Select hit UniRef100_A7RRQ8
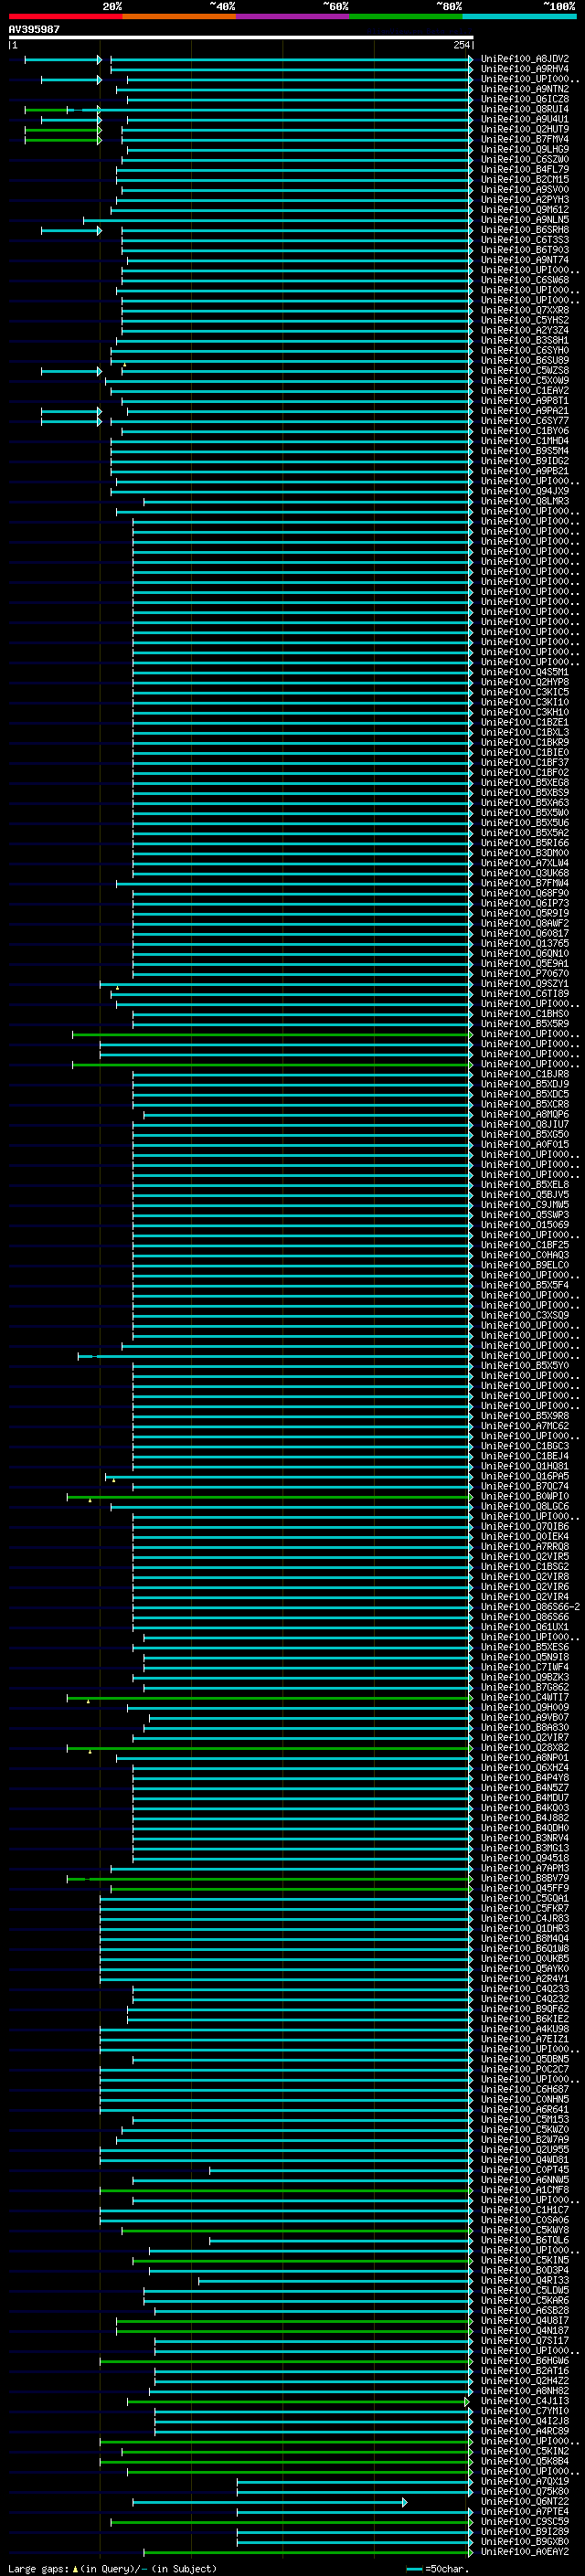Image resolution: width=585 pixels, height=2576 pixels. click(524, 1547)
